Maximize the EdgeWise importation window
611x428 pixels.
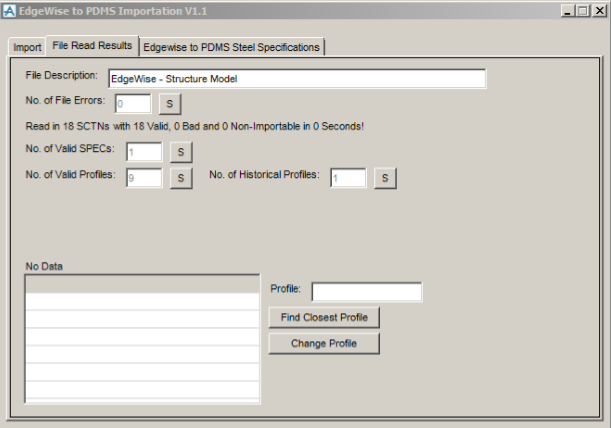(x=583, y=11)
